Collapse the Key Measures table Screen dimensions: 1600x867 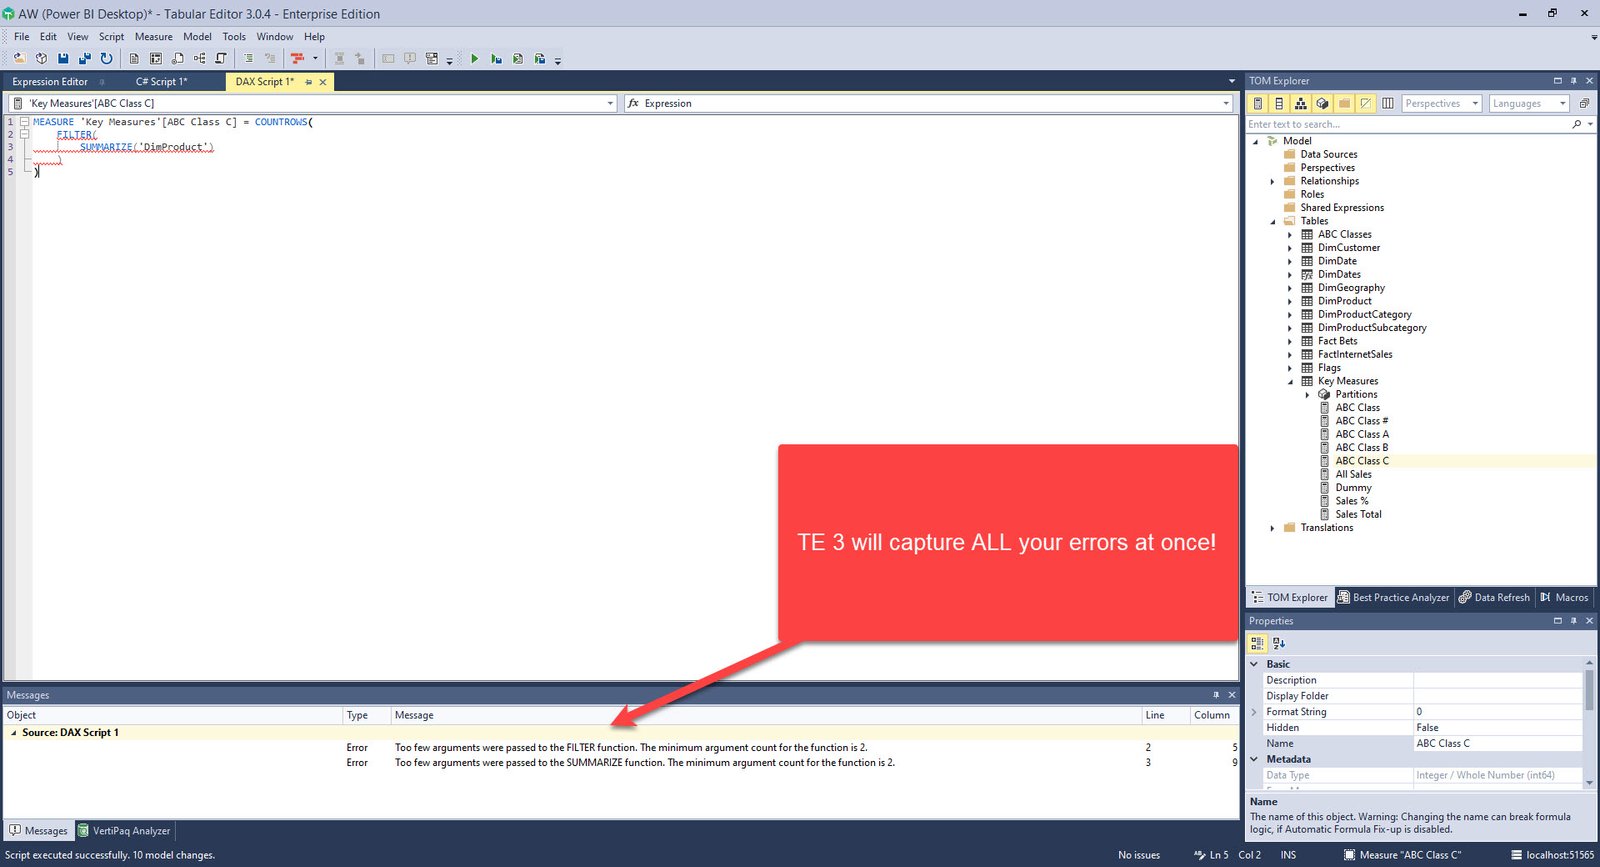[x=1290, y=381]
